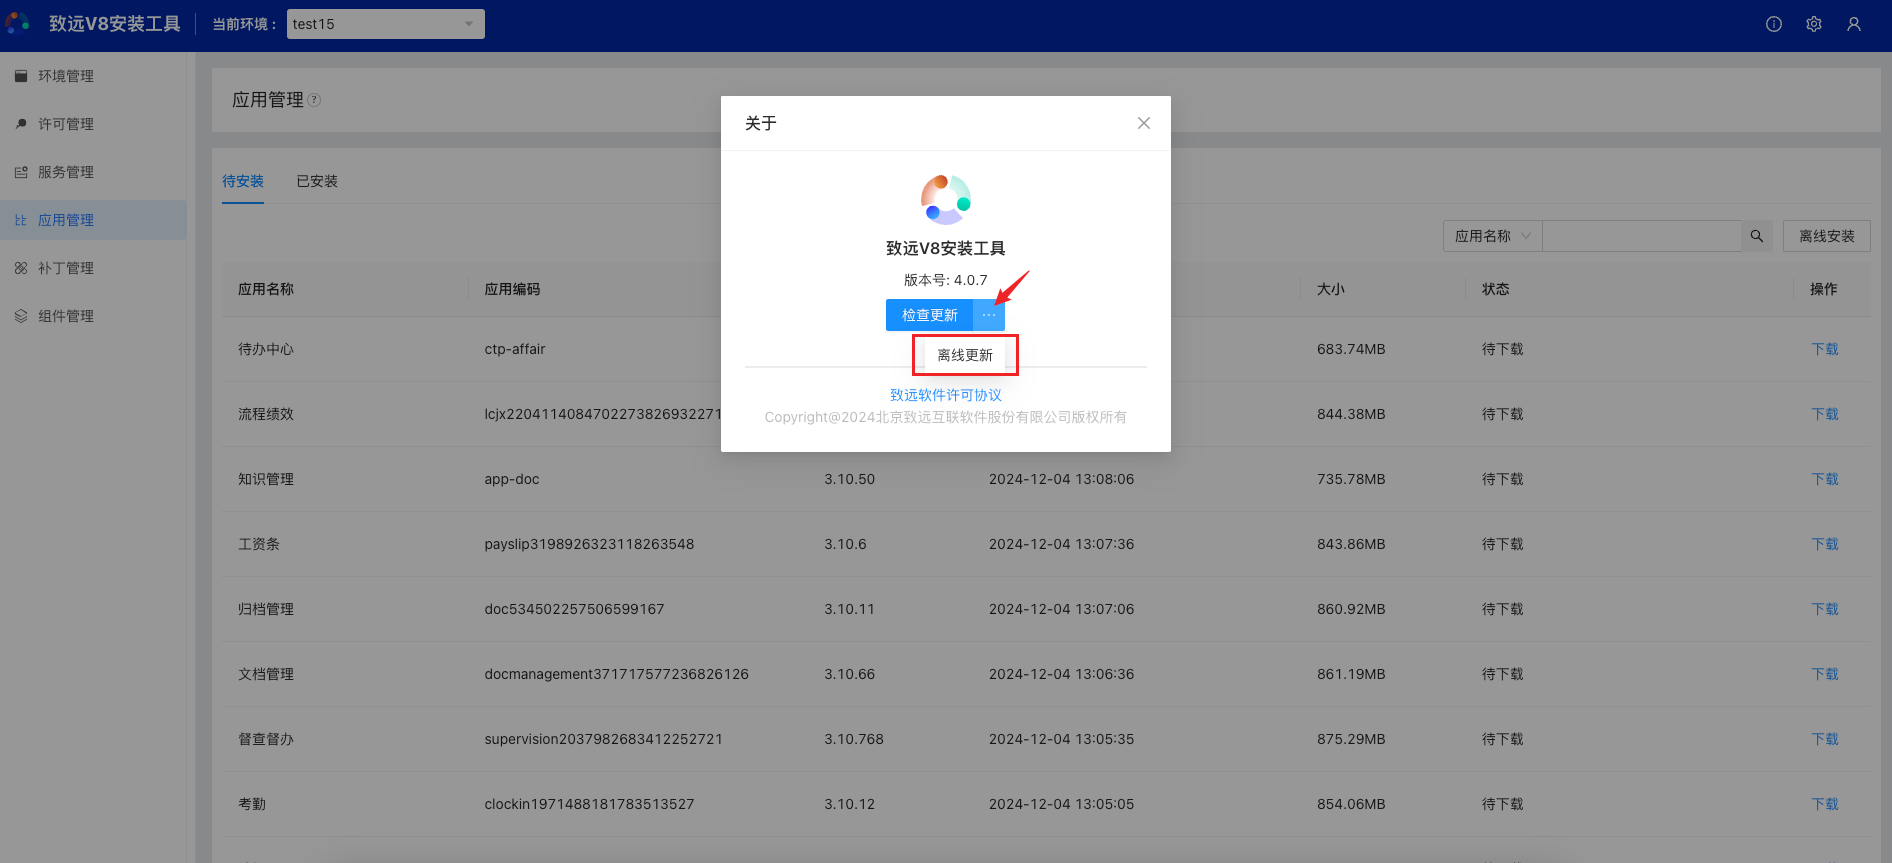The height and width of the screenshot is (863, 1892).
Task: Select the ctp-affair code cell
Action: tap(515, 349)
